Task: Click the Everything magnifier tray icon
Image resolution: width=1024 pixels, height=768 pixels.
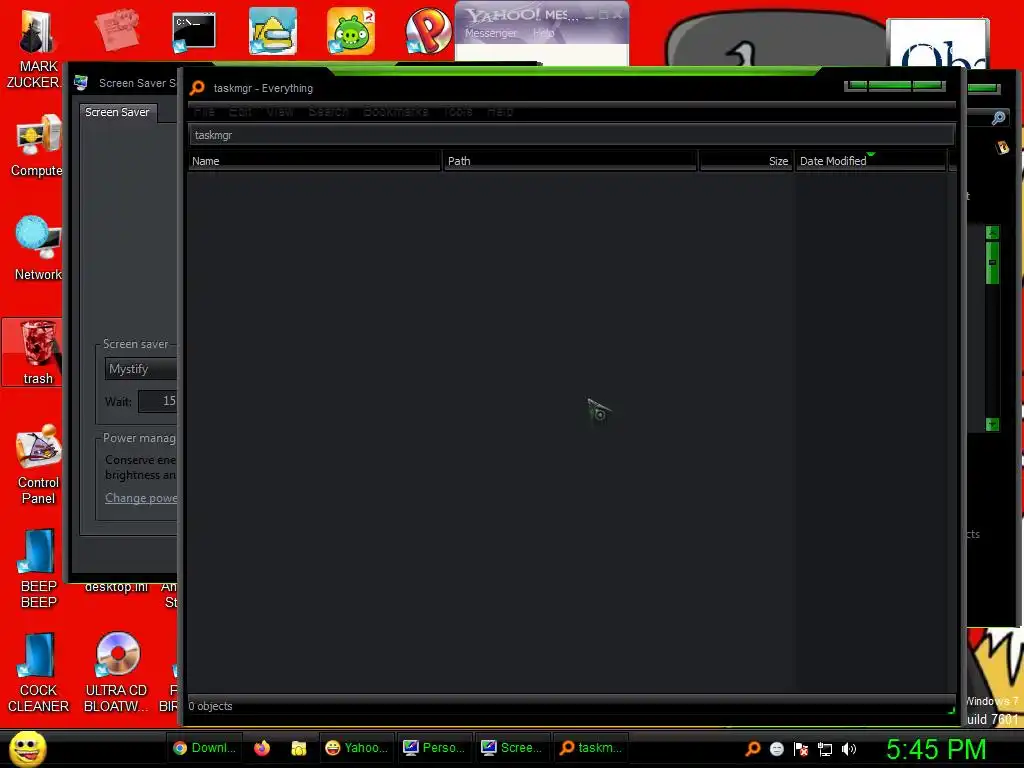Action: (x=753, y=748)
